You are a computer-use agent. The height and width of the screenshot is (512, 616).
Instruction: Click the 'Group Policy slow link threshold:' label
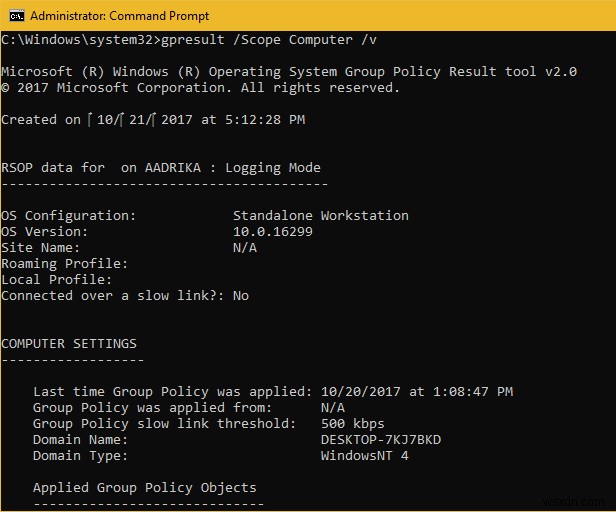(164, 424)
